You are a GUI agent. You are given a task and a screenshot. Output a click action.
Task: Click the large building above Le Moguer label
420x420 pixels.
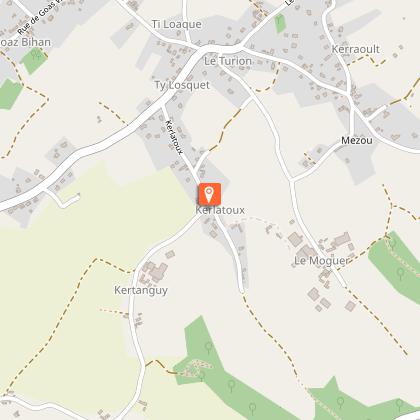pyautogui.click(x=340, y=241)
